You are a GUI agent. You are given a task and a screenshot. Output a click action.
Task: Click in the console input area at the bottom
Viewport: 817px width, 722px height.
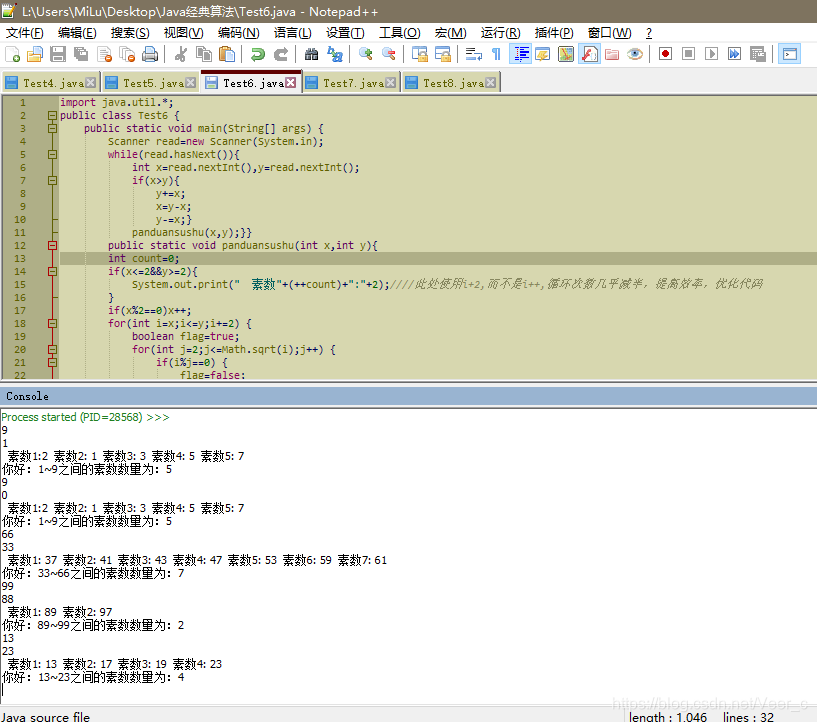(408, 690)
